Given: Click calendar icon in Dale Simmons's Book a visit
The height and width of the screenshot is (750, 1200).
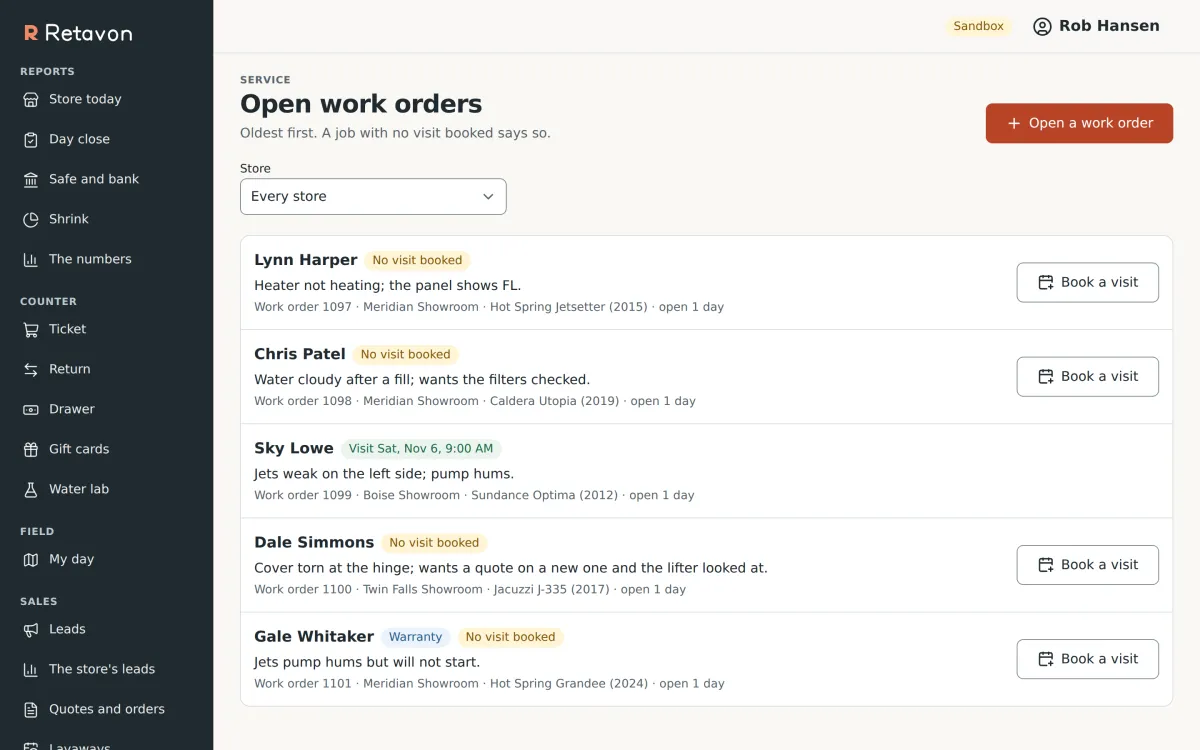Looking at the screenshot, I should 1046,564.
